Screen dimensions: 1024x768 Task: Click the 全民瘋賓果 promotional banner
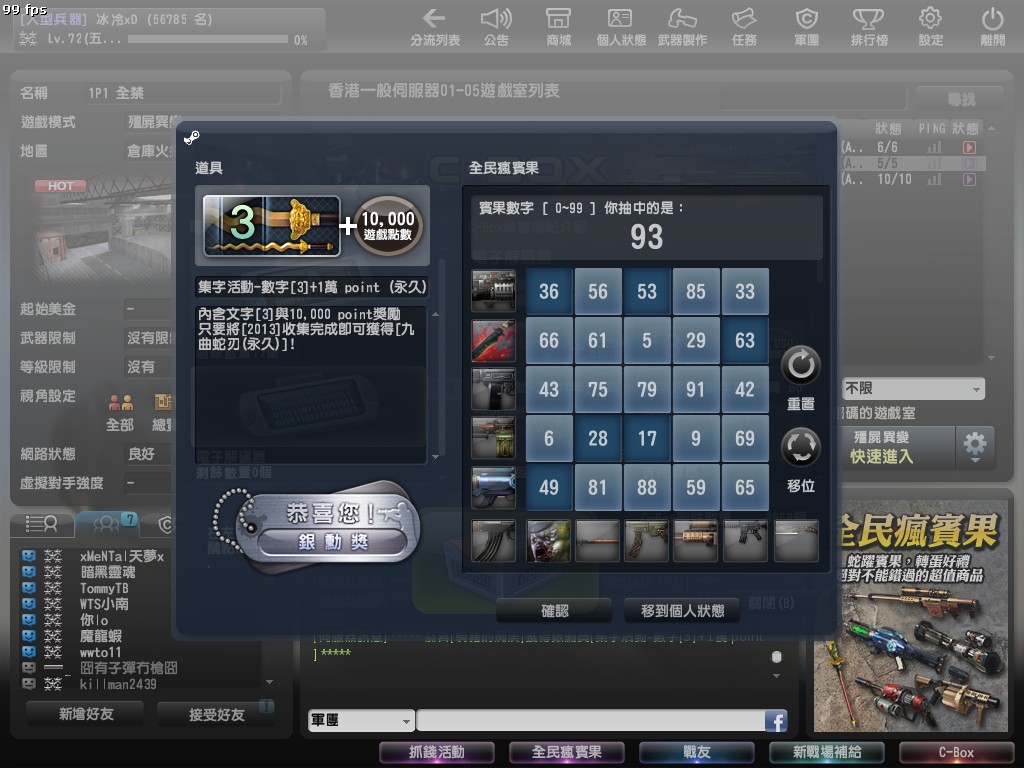click(x=910, y=616)
